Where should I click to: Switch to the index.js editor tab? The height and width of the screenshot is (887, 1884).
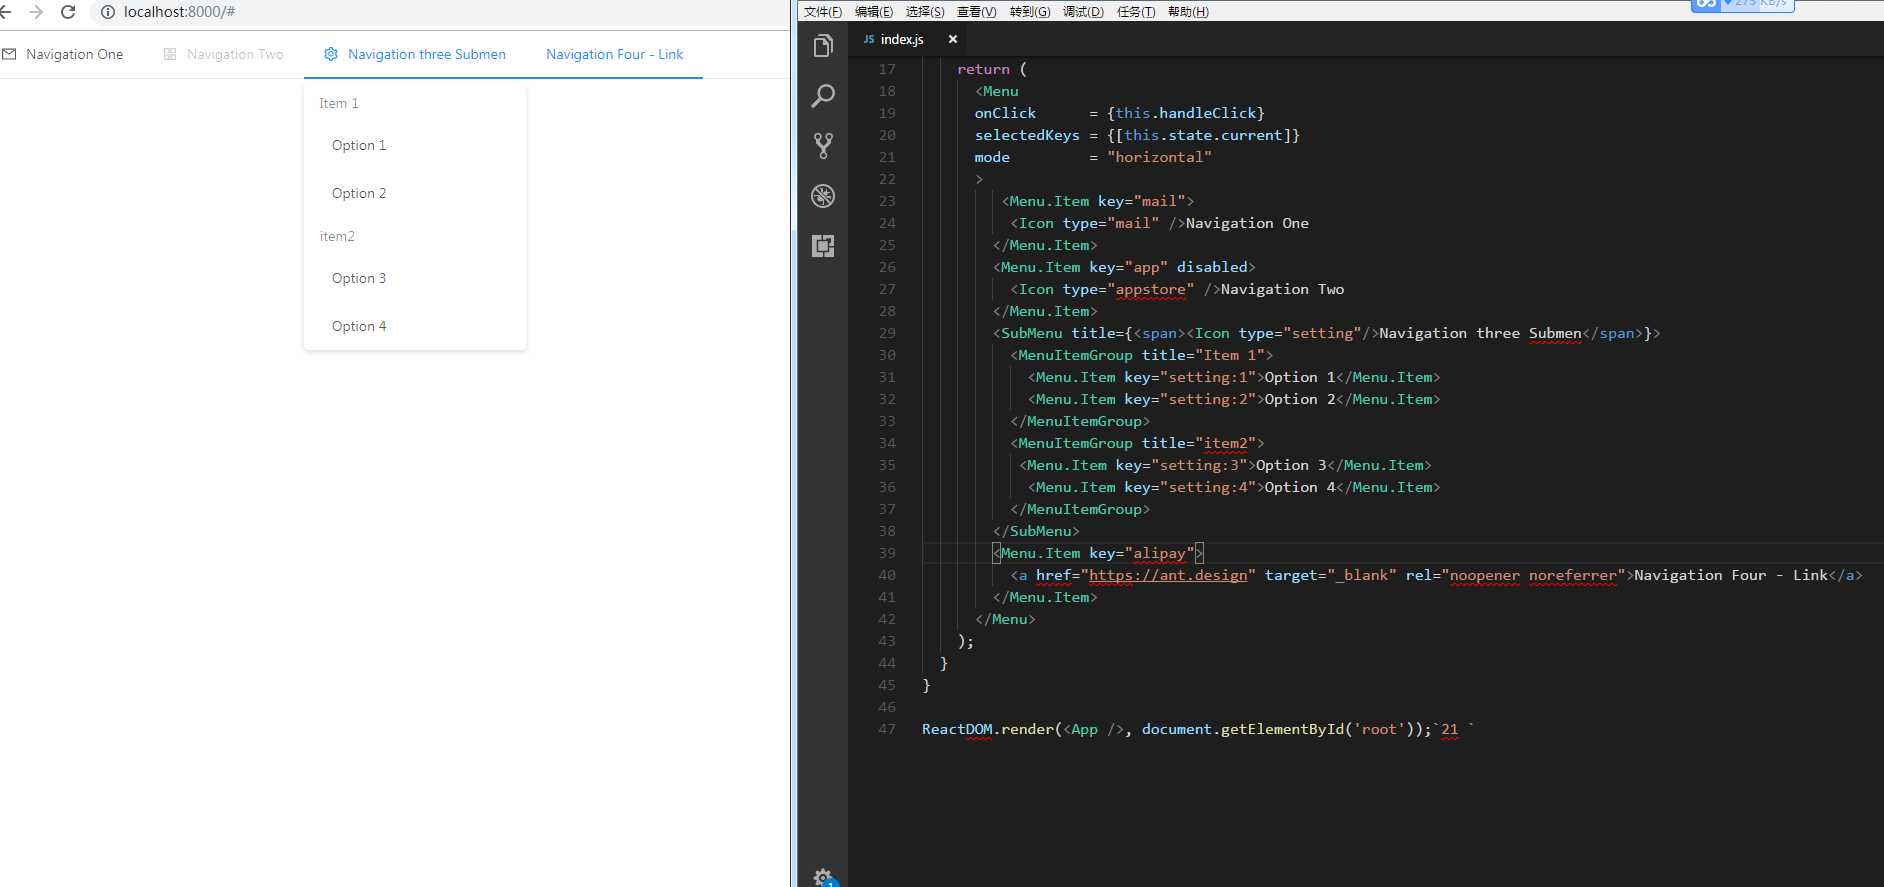tap(901, 39)
